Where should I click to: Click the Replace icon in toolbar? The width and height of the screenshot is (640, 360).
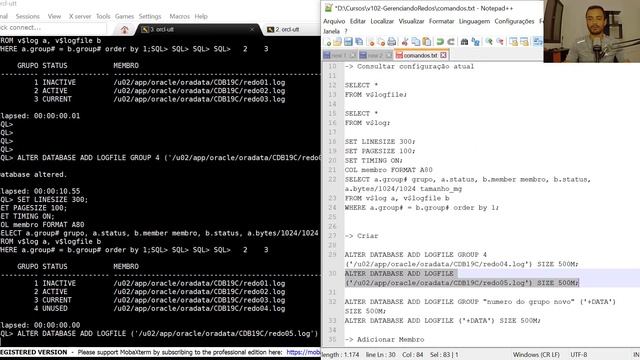pyautogui.click(x=475, y=42)
